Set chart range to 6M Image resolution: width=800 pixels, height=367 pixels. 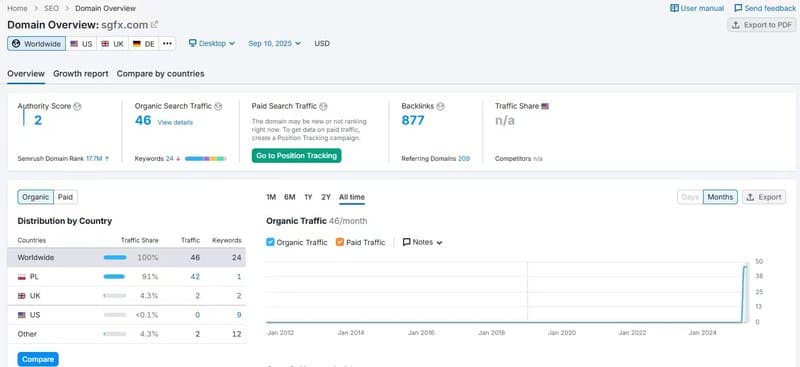coord(290,197)
